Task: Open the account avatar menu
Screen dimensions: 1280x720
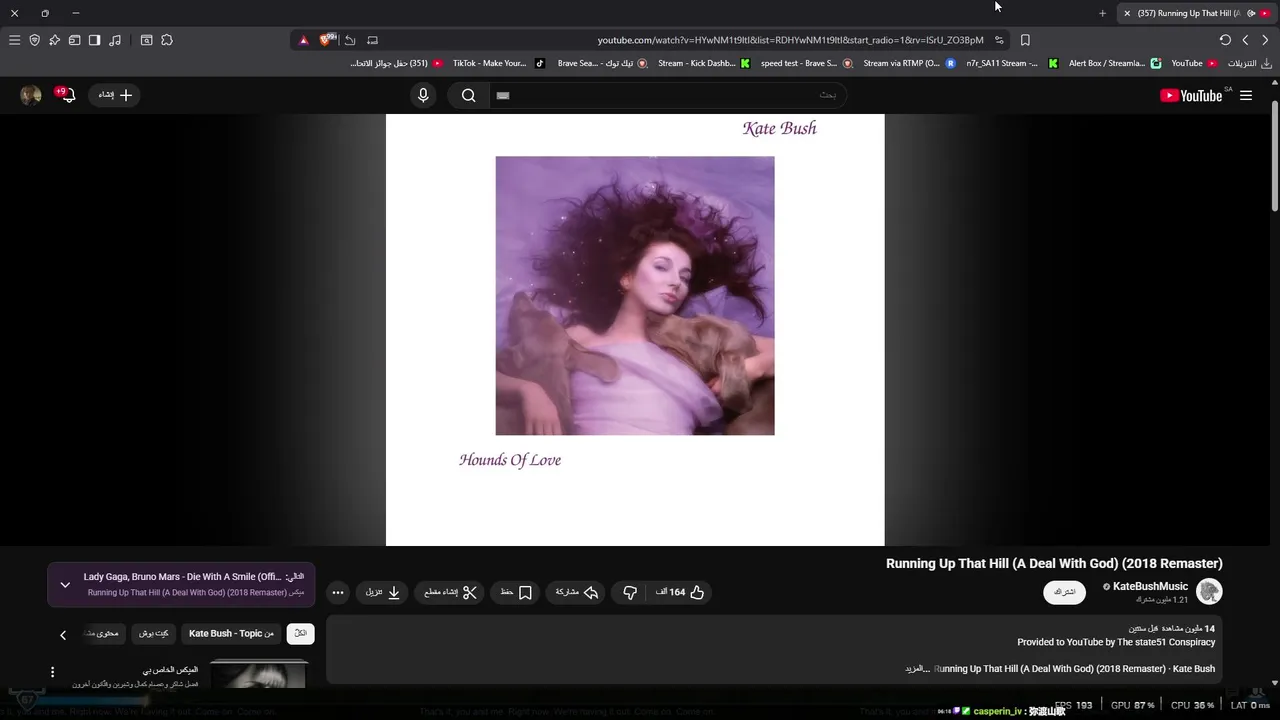Action: point(31,95)
